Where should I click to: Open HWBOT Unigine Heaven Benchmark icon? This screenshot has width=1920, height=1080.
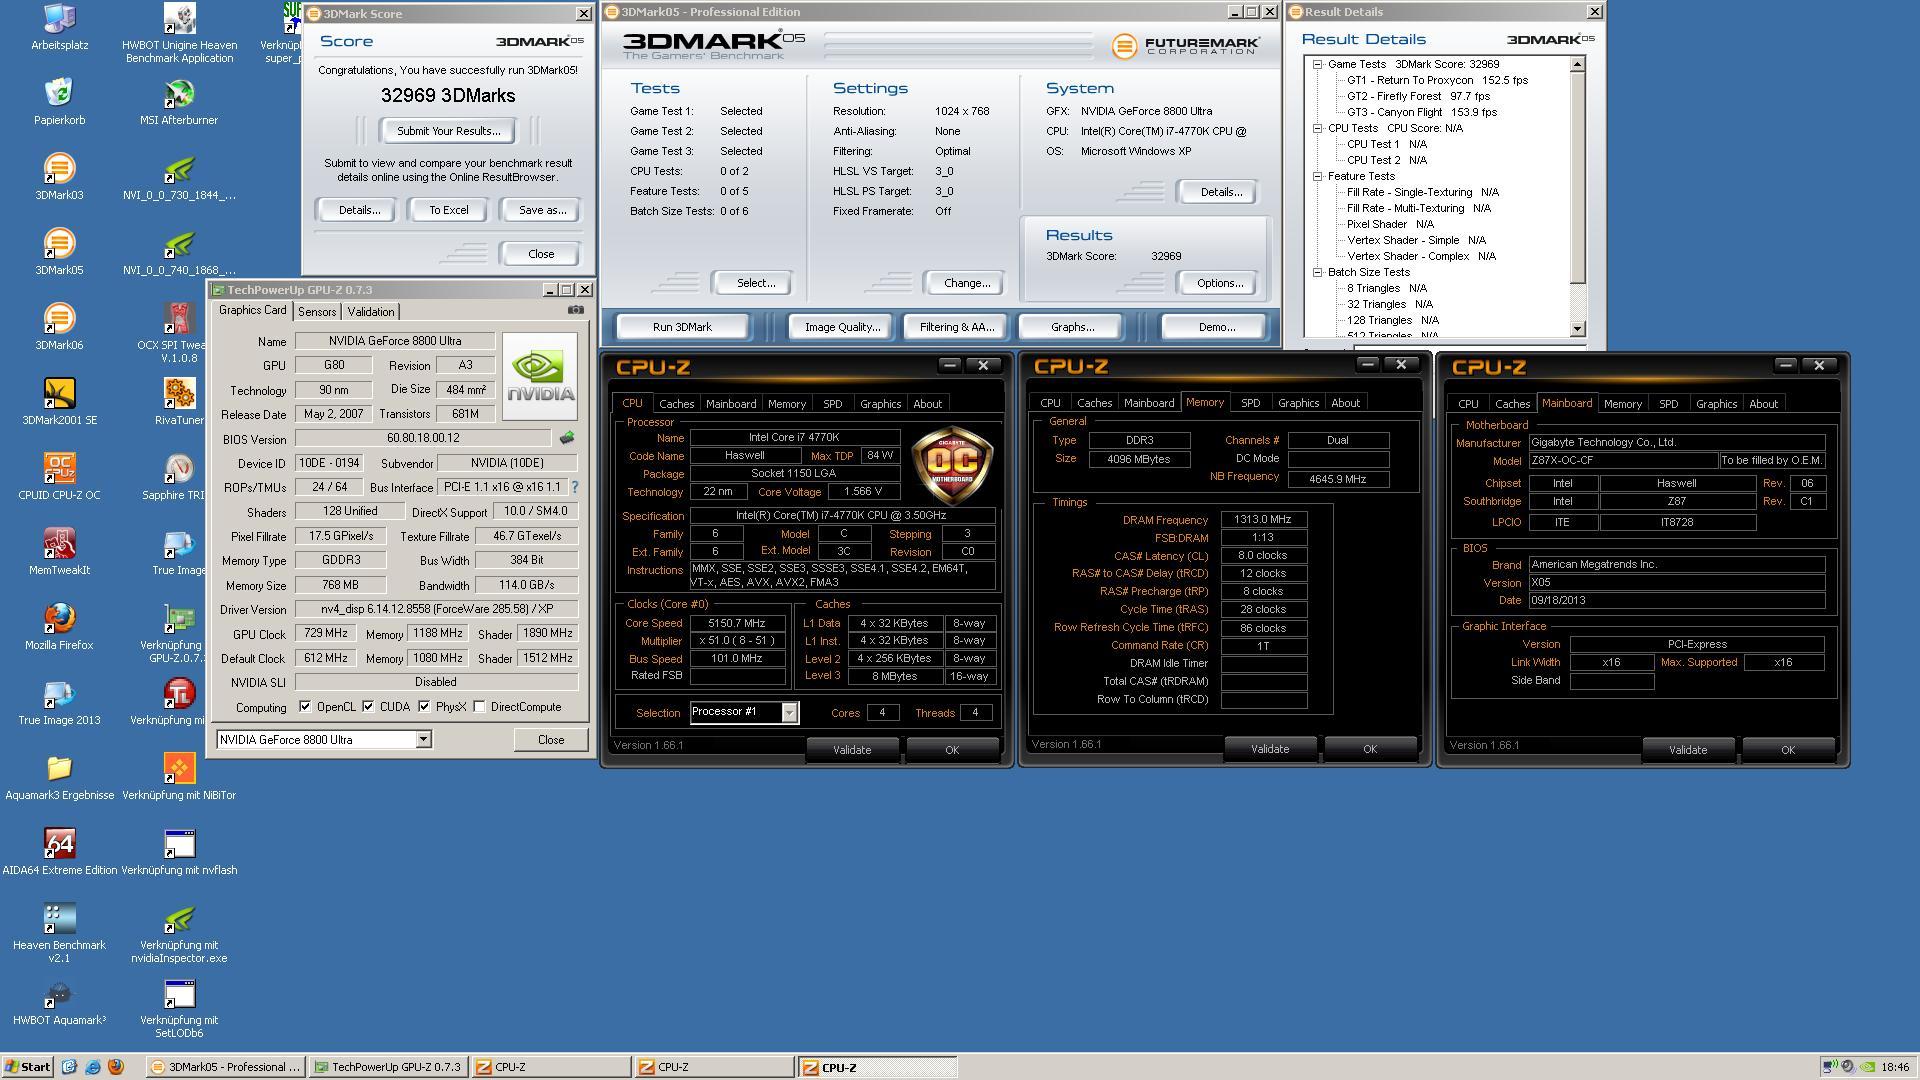click(179, 32)
